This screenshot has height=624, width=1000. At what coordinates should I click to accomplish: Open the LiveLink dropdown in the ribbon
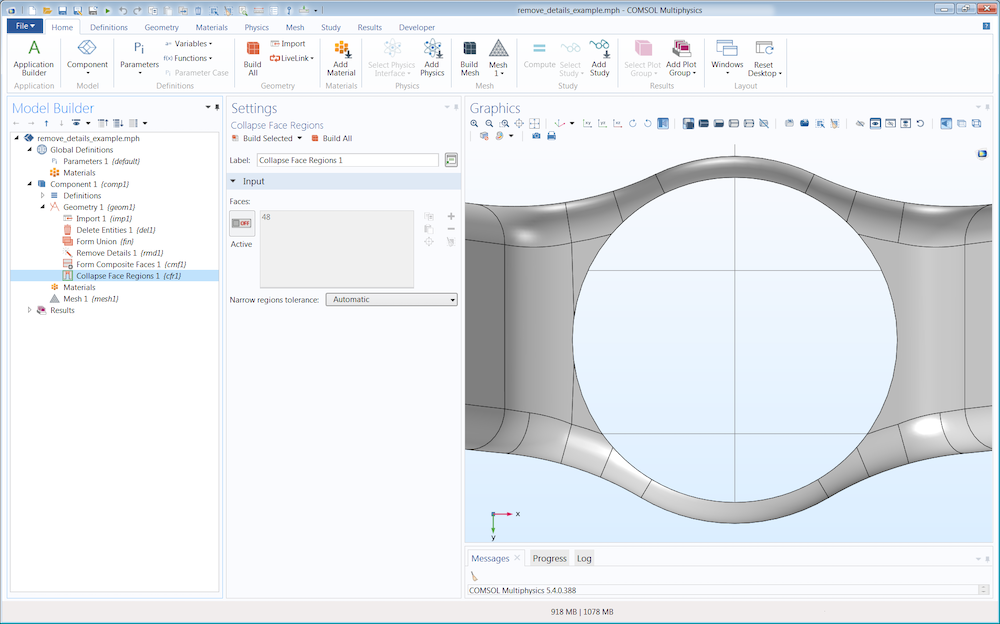292,58
